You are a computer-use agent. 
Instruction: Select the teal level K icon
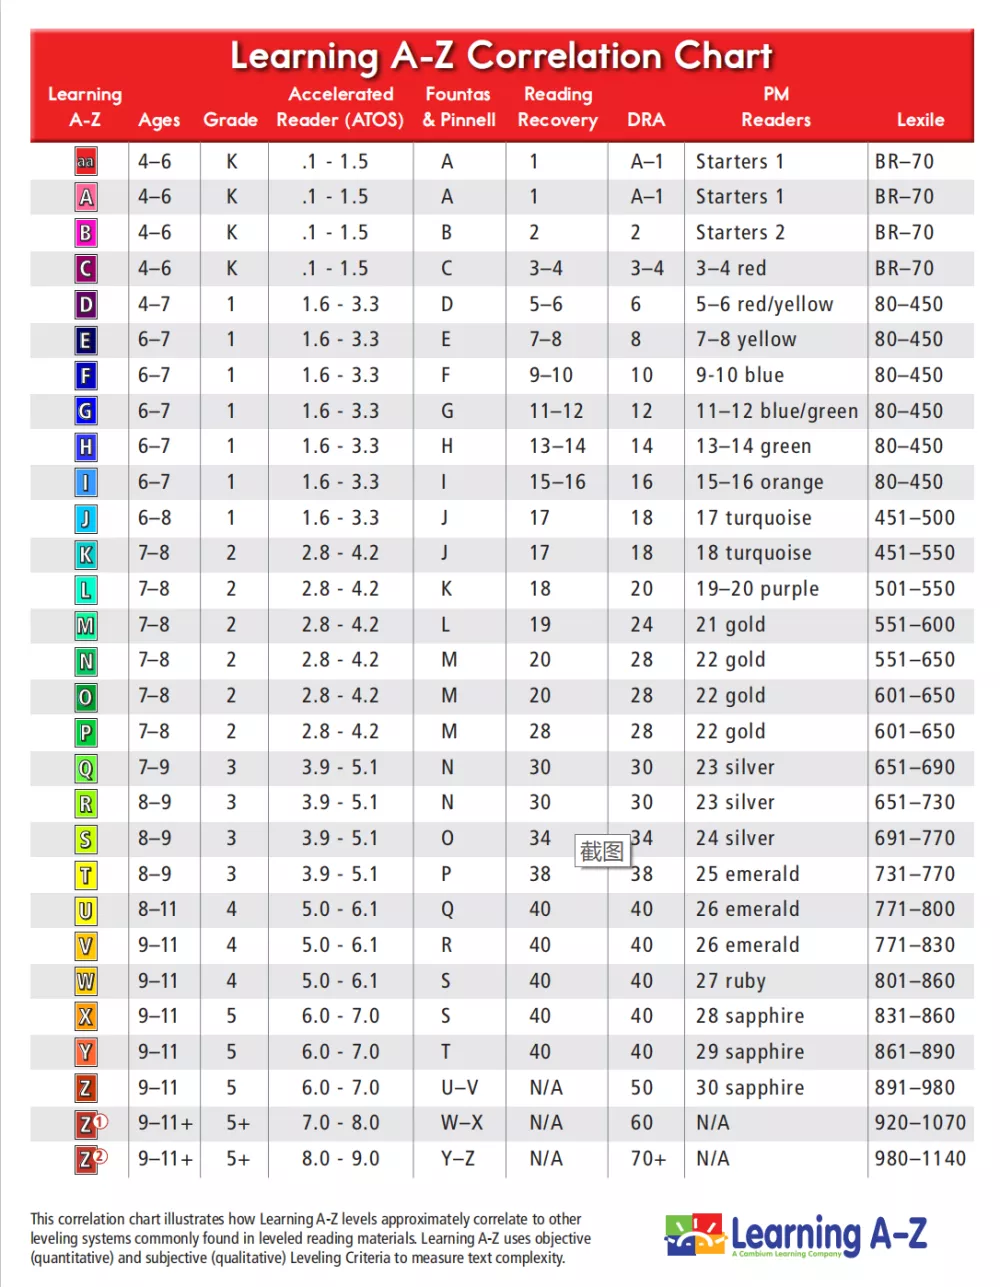click(x=86, y=554)
